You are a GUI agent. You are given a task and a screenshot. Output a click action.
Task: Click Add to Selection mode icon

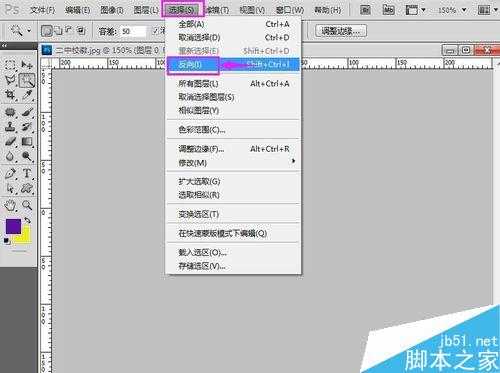59,31
